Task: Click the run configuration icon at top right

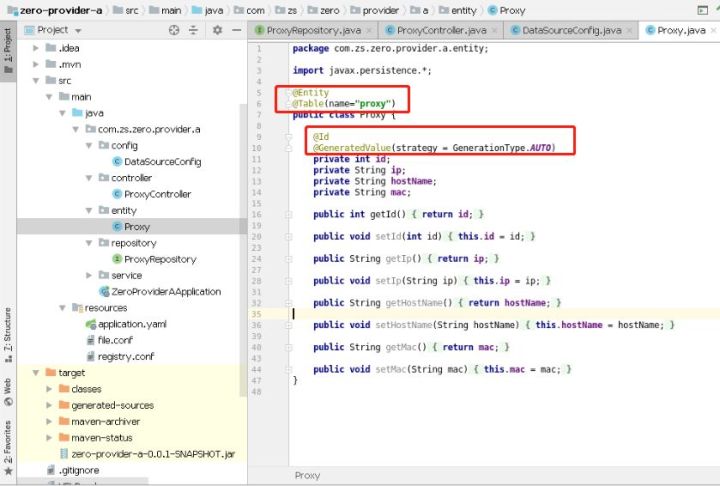Action: click(x=702, y=10)
